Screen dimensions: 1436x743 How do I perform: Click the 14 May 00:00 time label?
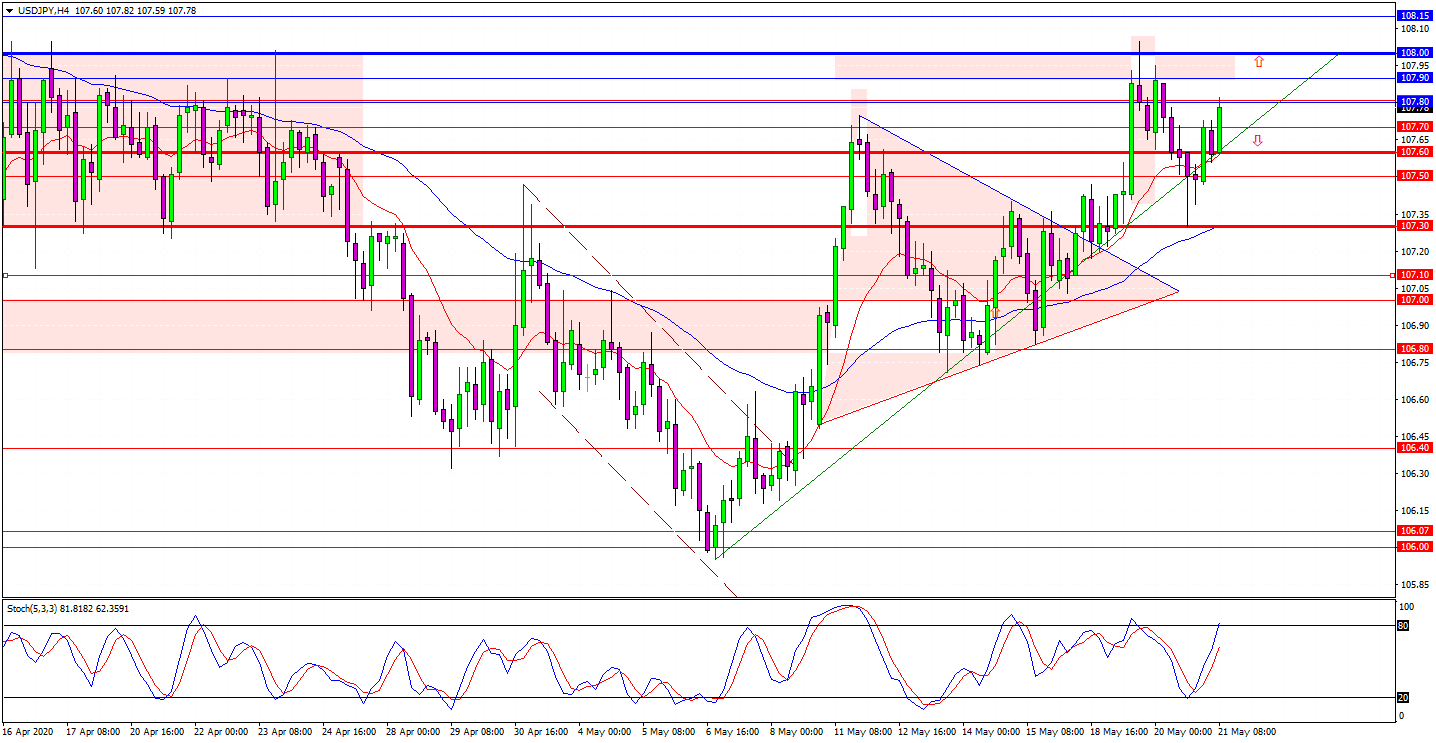pyautogui.click(x=990, y=732)
